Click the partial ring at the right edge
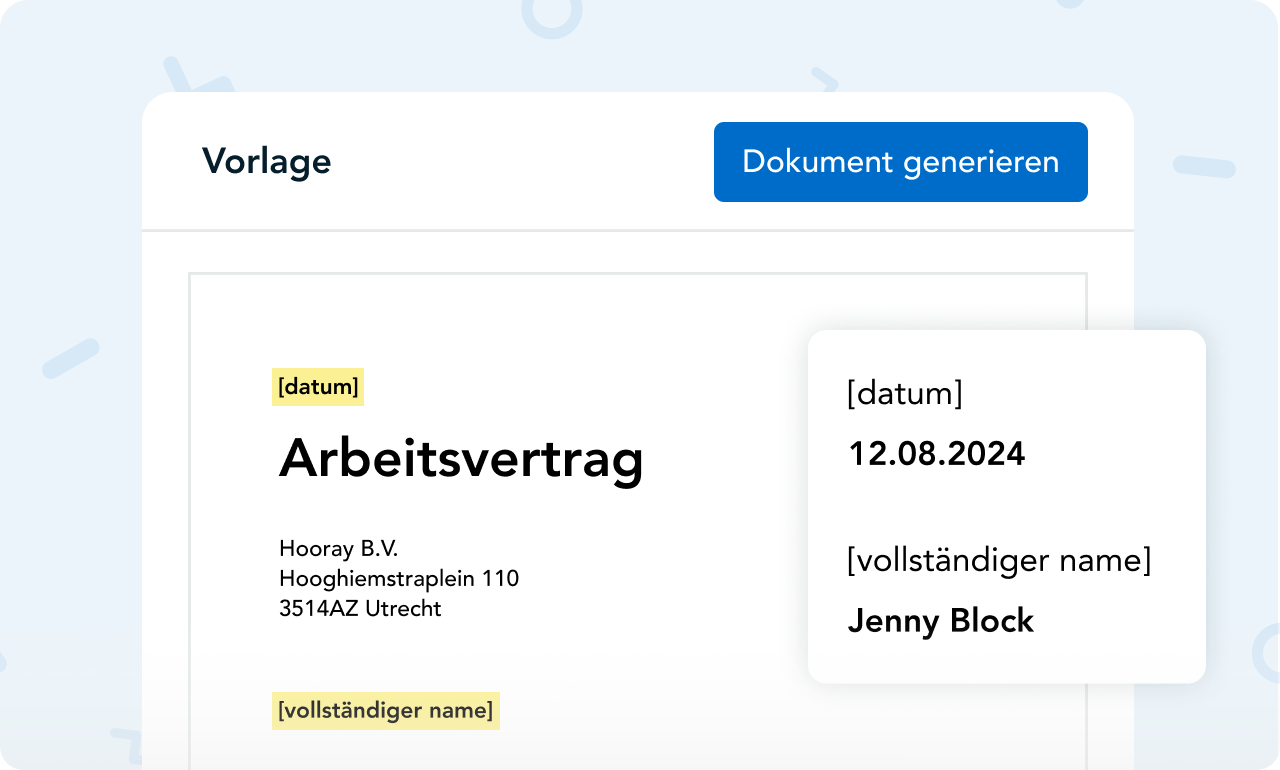The height and width of the screenshot is (770, 1280). click(1266, 651)
